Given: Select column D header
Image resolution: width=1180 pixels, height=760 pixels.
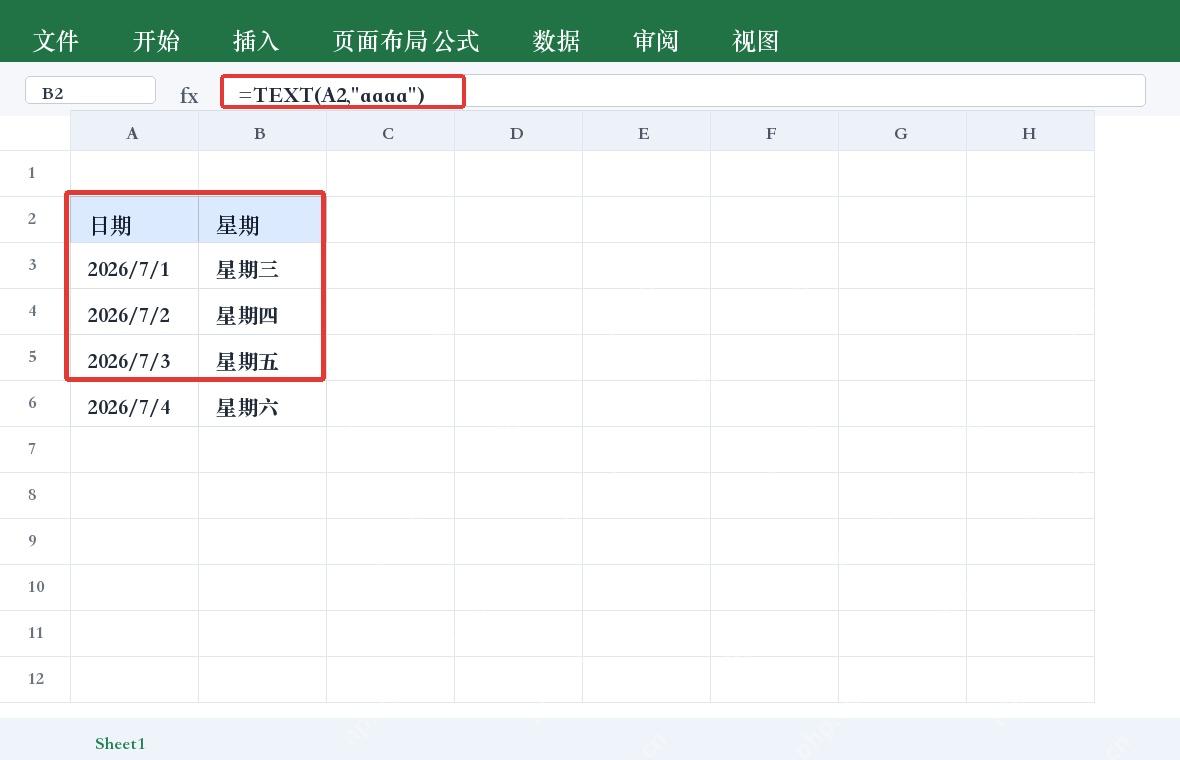Looking at the screenshot, I should click(518, 132).
